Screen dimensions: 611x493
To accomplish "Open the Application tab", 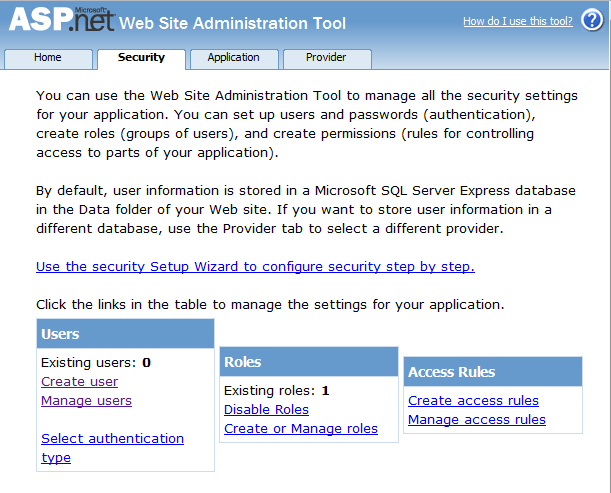I will pos(233,58).
